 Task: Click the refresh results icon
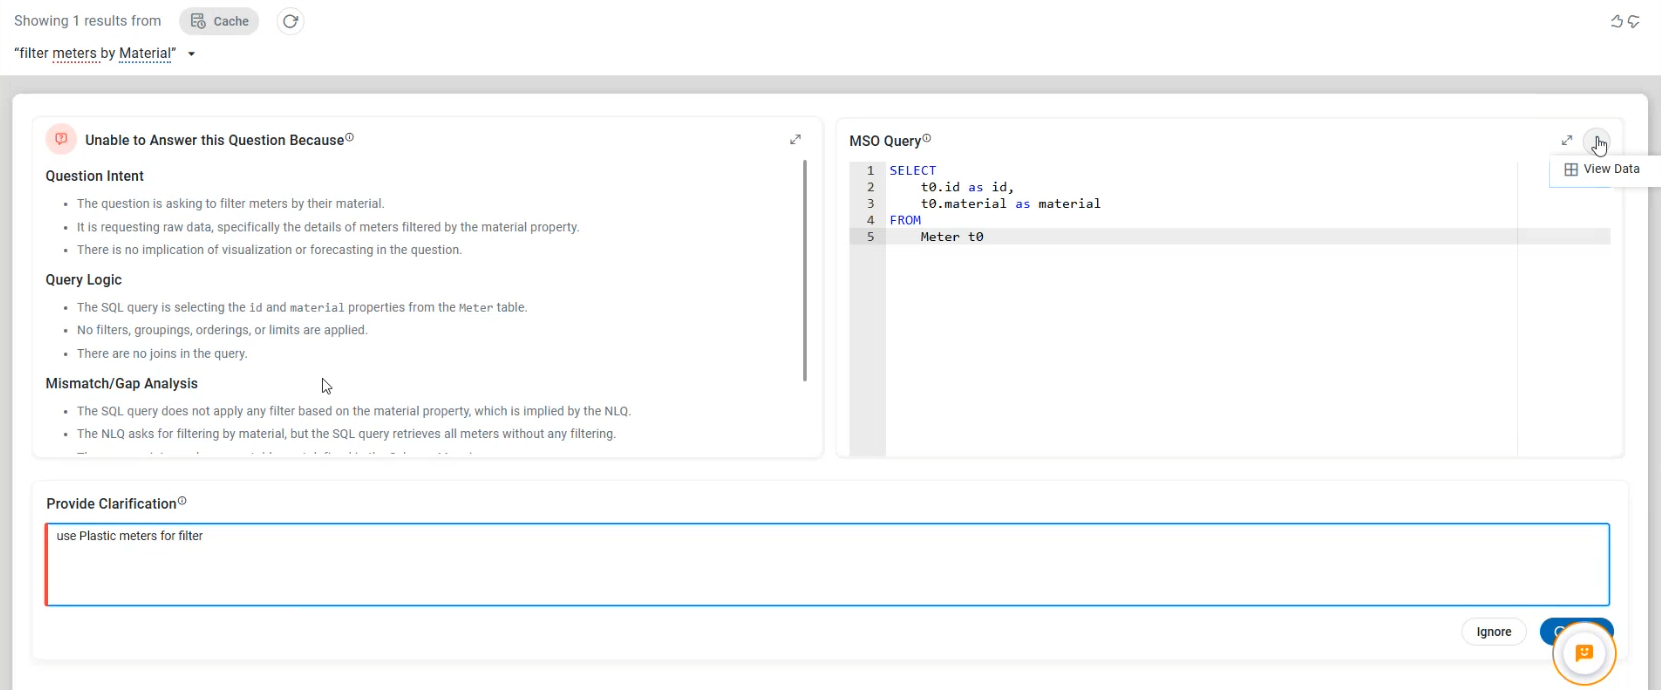coord(290,21)
